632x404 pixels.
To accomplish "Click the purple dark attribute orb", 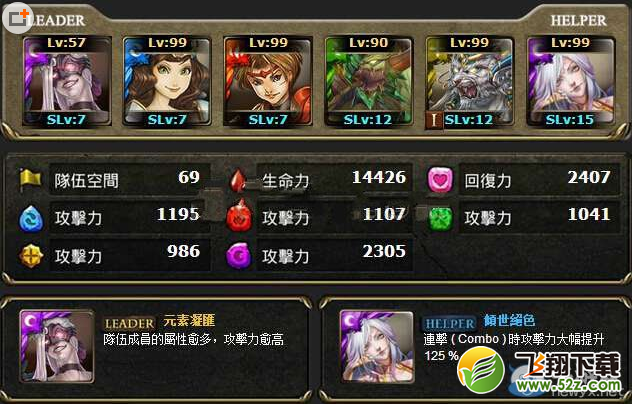I will tap(239, 255).
